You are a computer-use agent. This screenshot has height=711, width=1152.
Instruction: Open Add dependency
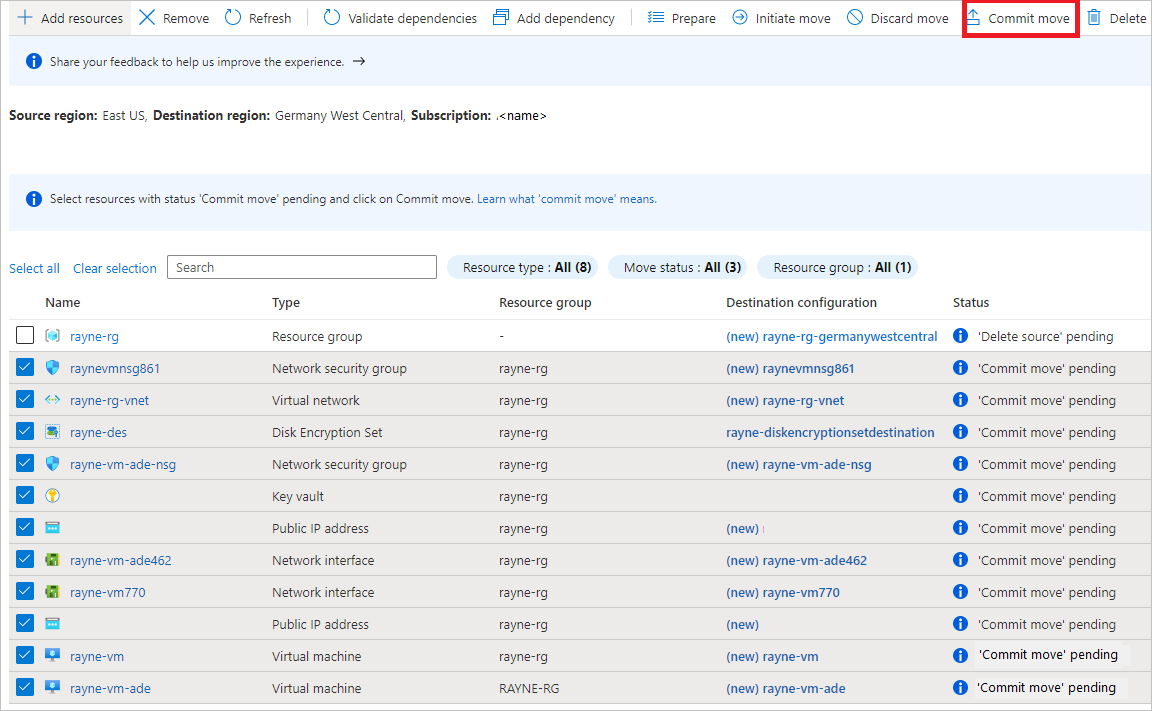coord(499,17)
